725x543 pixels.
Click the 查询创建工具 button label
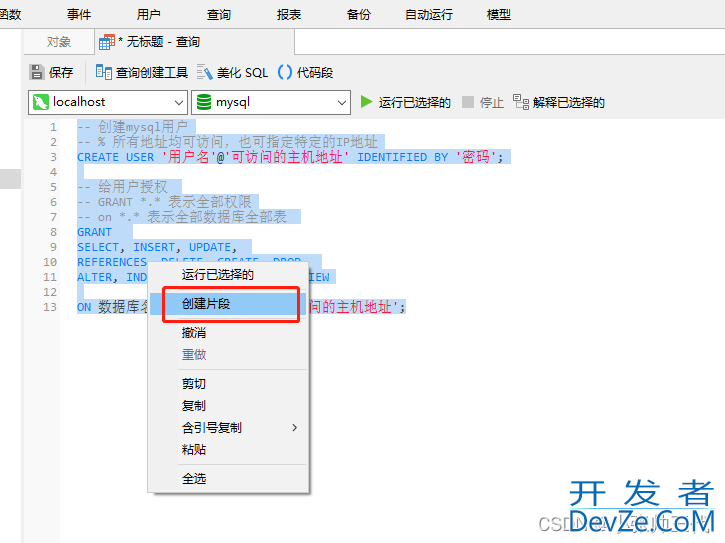click(152, 73)
